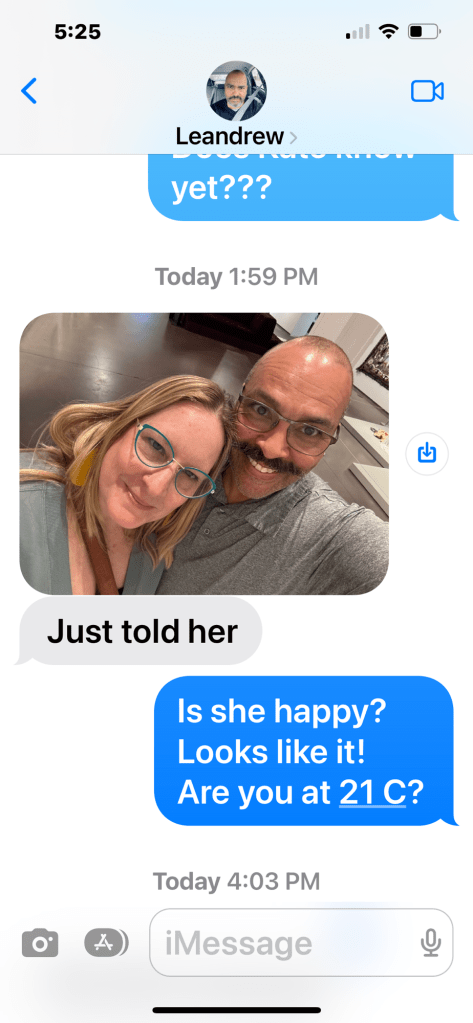
Task: Tap the Today 1:59 PM timestamp
Action: pos(236,277)
